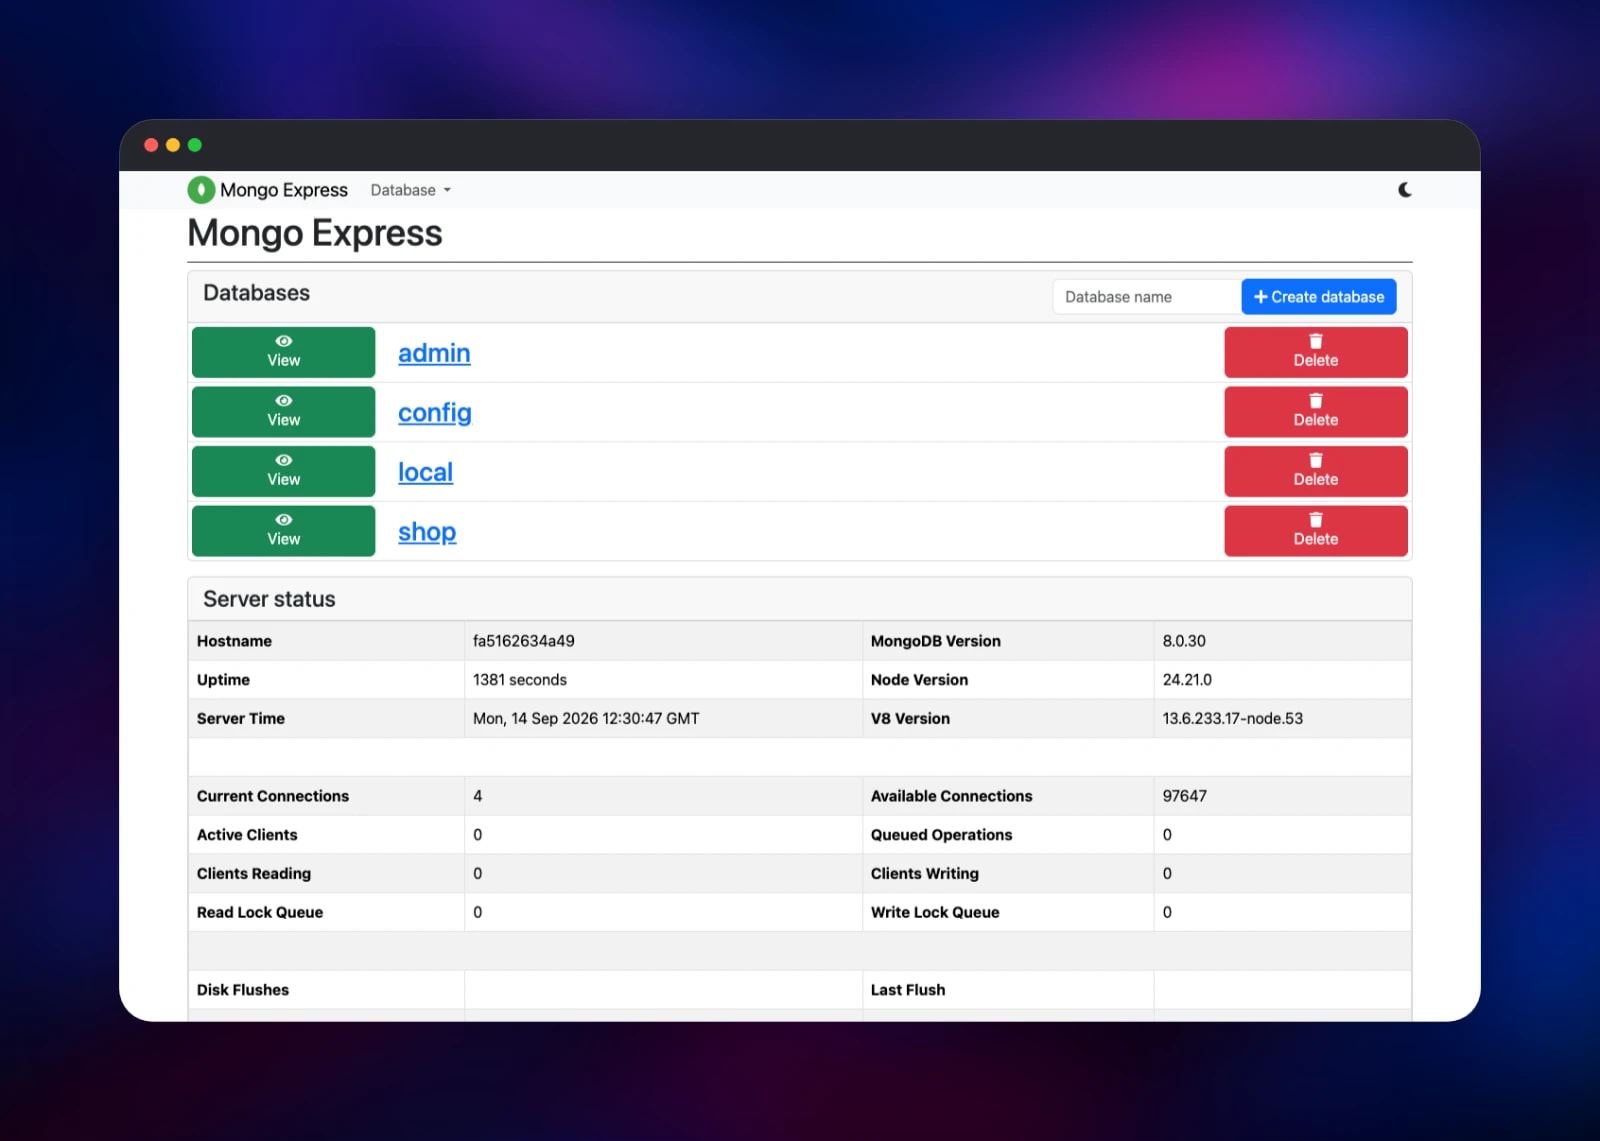View the local database
The height and width of the screenshot is (1141, 1600).
point(284,471)
